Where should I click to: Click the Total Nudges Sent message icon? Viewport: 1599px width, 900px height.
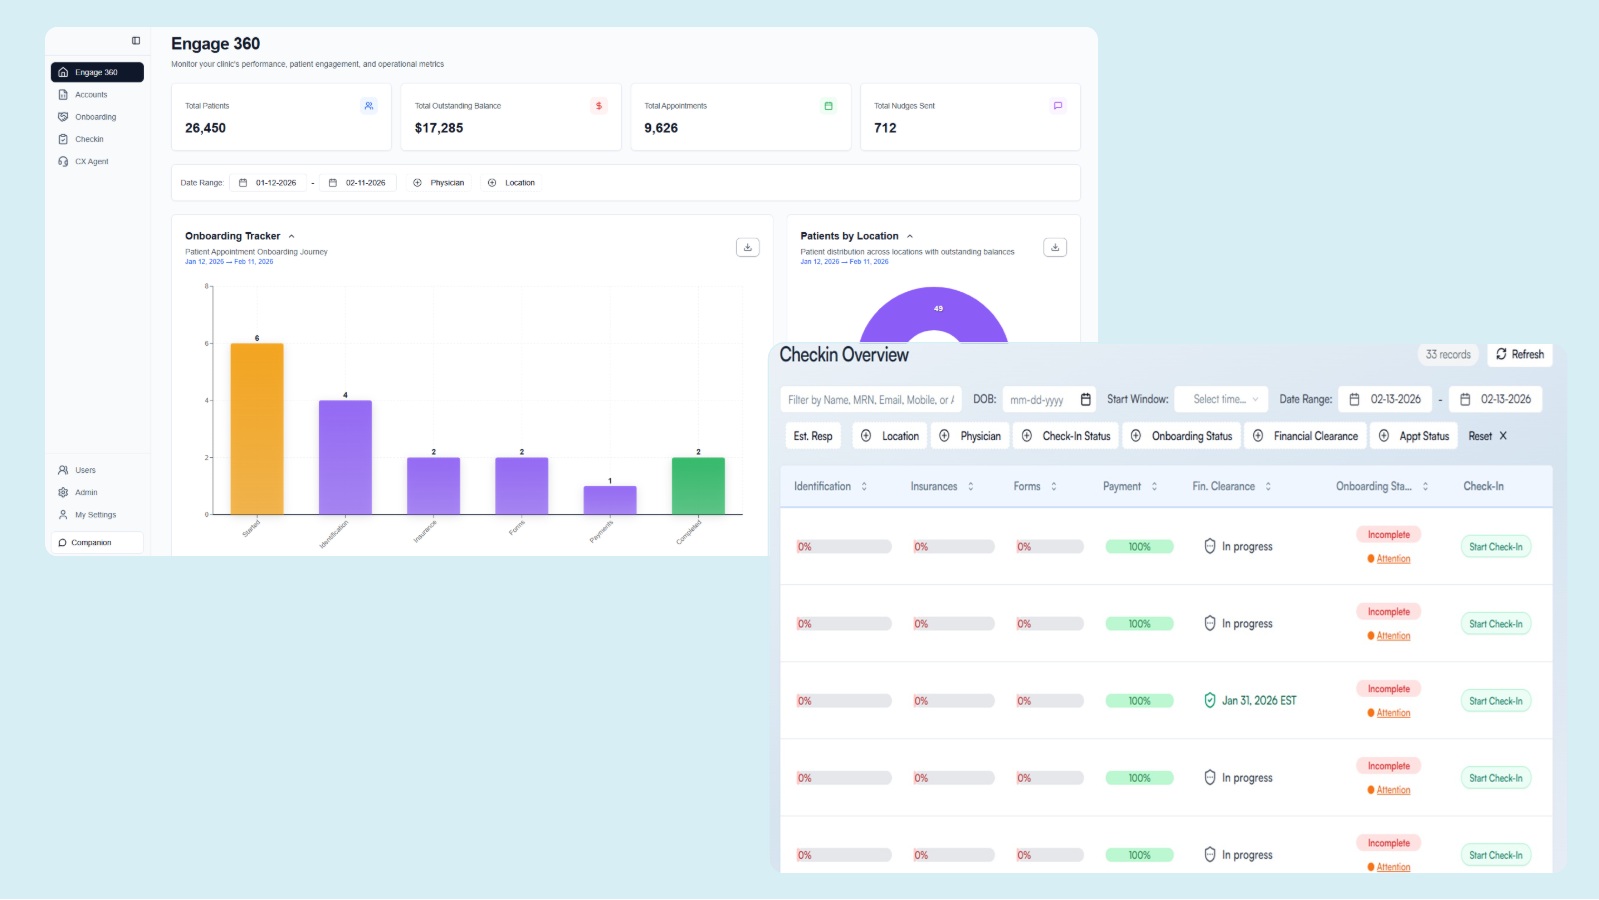[x=1057, y=106]
